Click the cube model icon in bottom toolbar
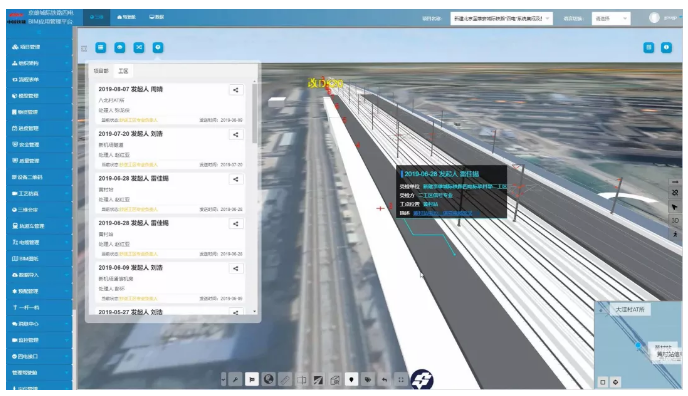The image size is (688, 396). (335, 379)
